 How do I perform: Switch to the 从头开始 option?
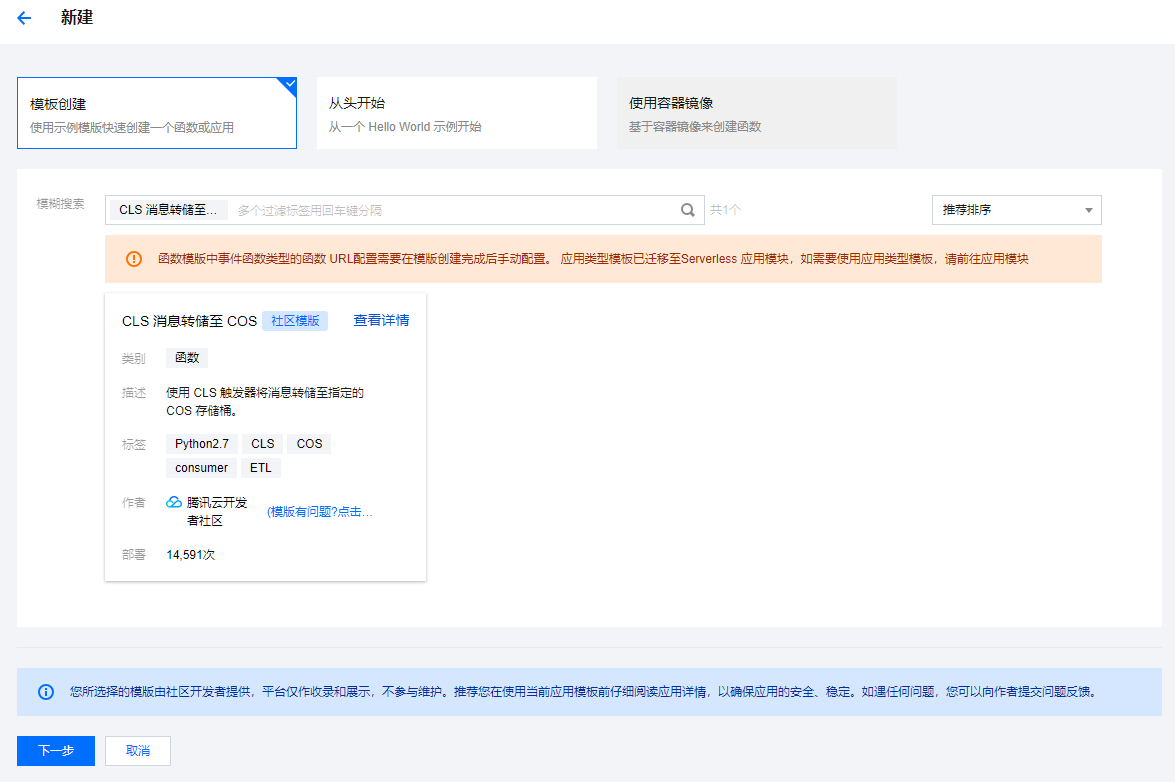[456, 113]
